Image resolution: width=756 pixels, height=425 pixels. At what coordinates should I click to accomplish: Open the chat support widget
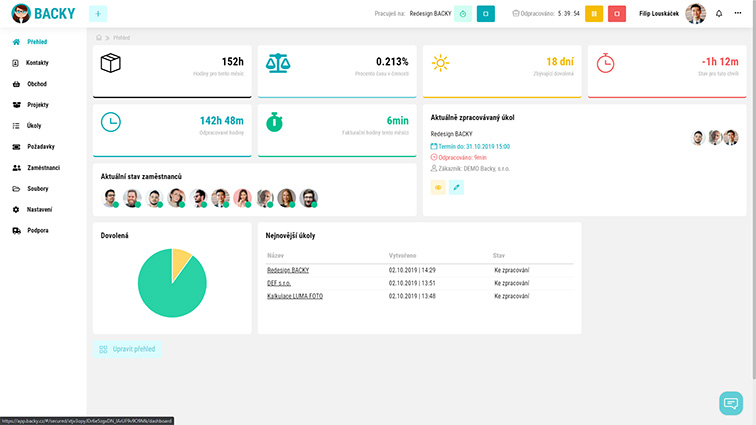(731, 403)
